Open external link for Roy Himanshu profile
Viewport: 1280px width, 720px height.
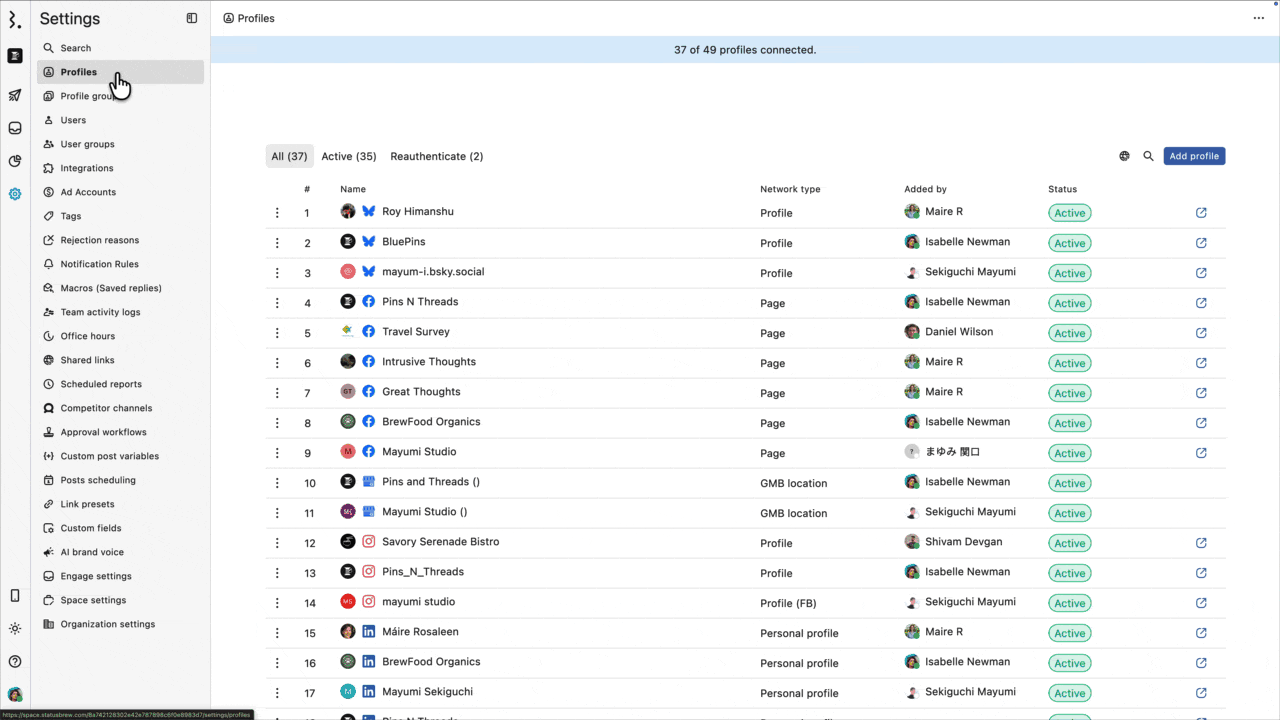tap(1201, 213)
